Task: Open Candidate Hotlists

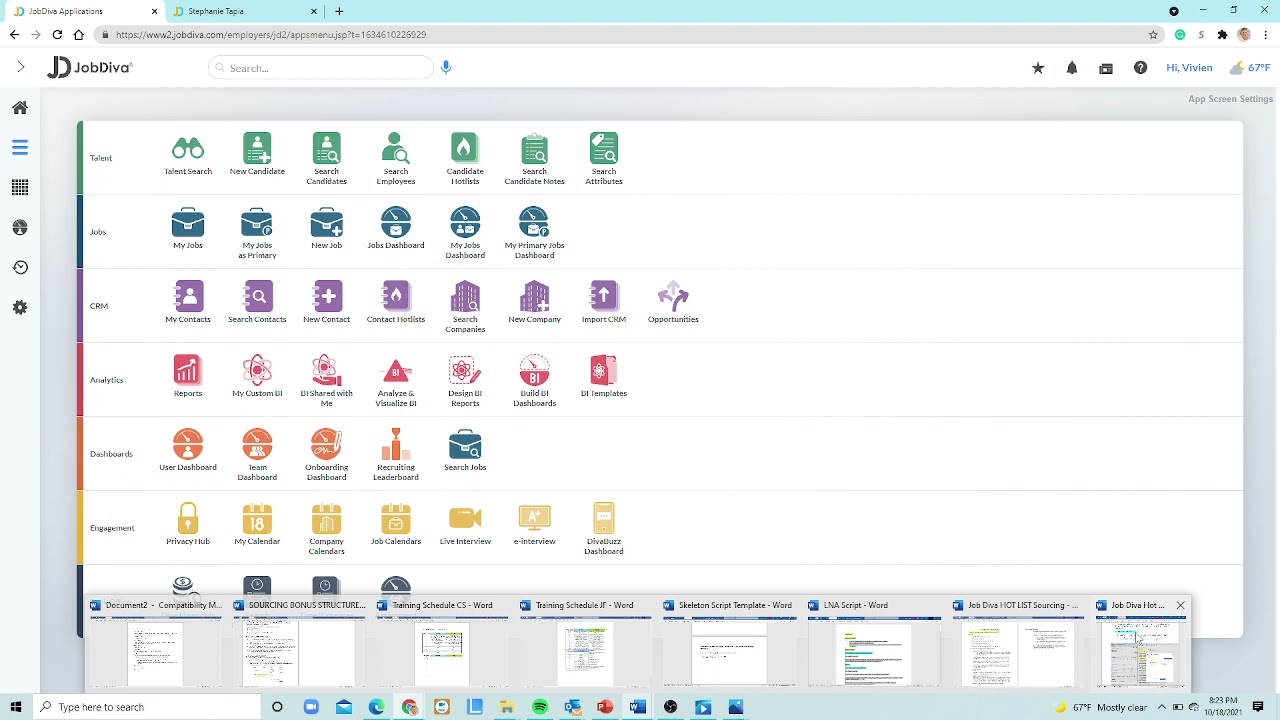Action: [x=465, y=150]
